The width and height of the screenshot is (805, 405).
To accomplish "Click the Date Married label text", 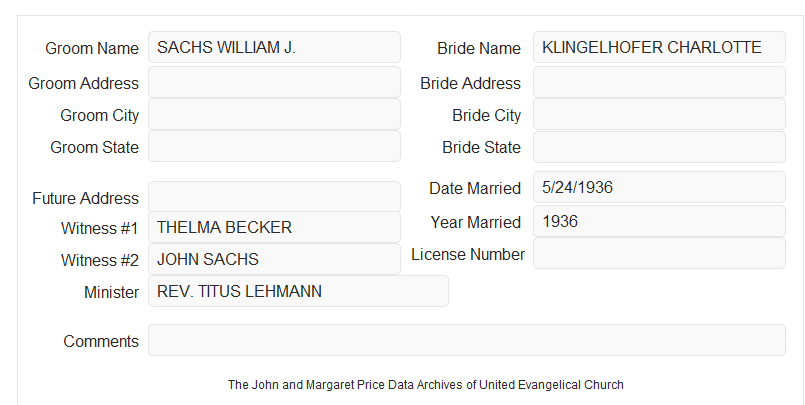I will (475, 188).
